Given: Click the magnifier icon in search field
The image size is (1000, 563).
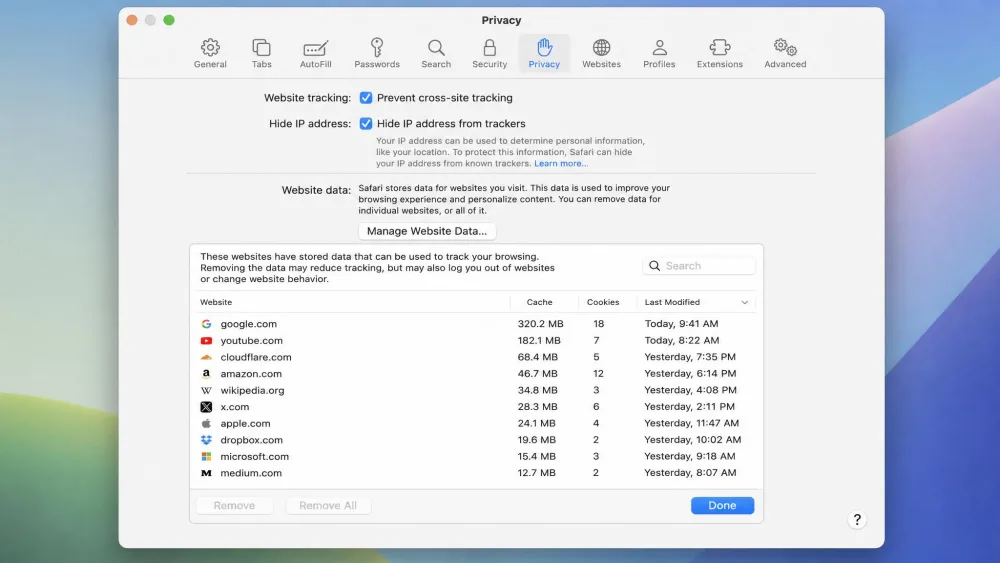Looking at the screenshot, I should click(x=654, y=266).
